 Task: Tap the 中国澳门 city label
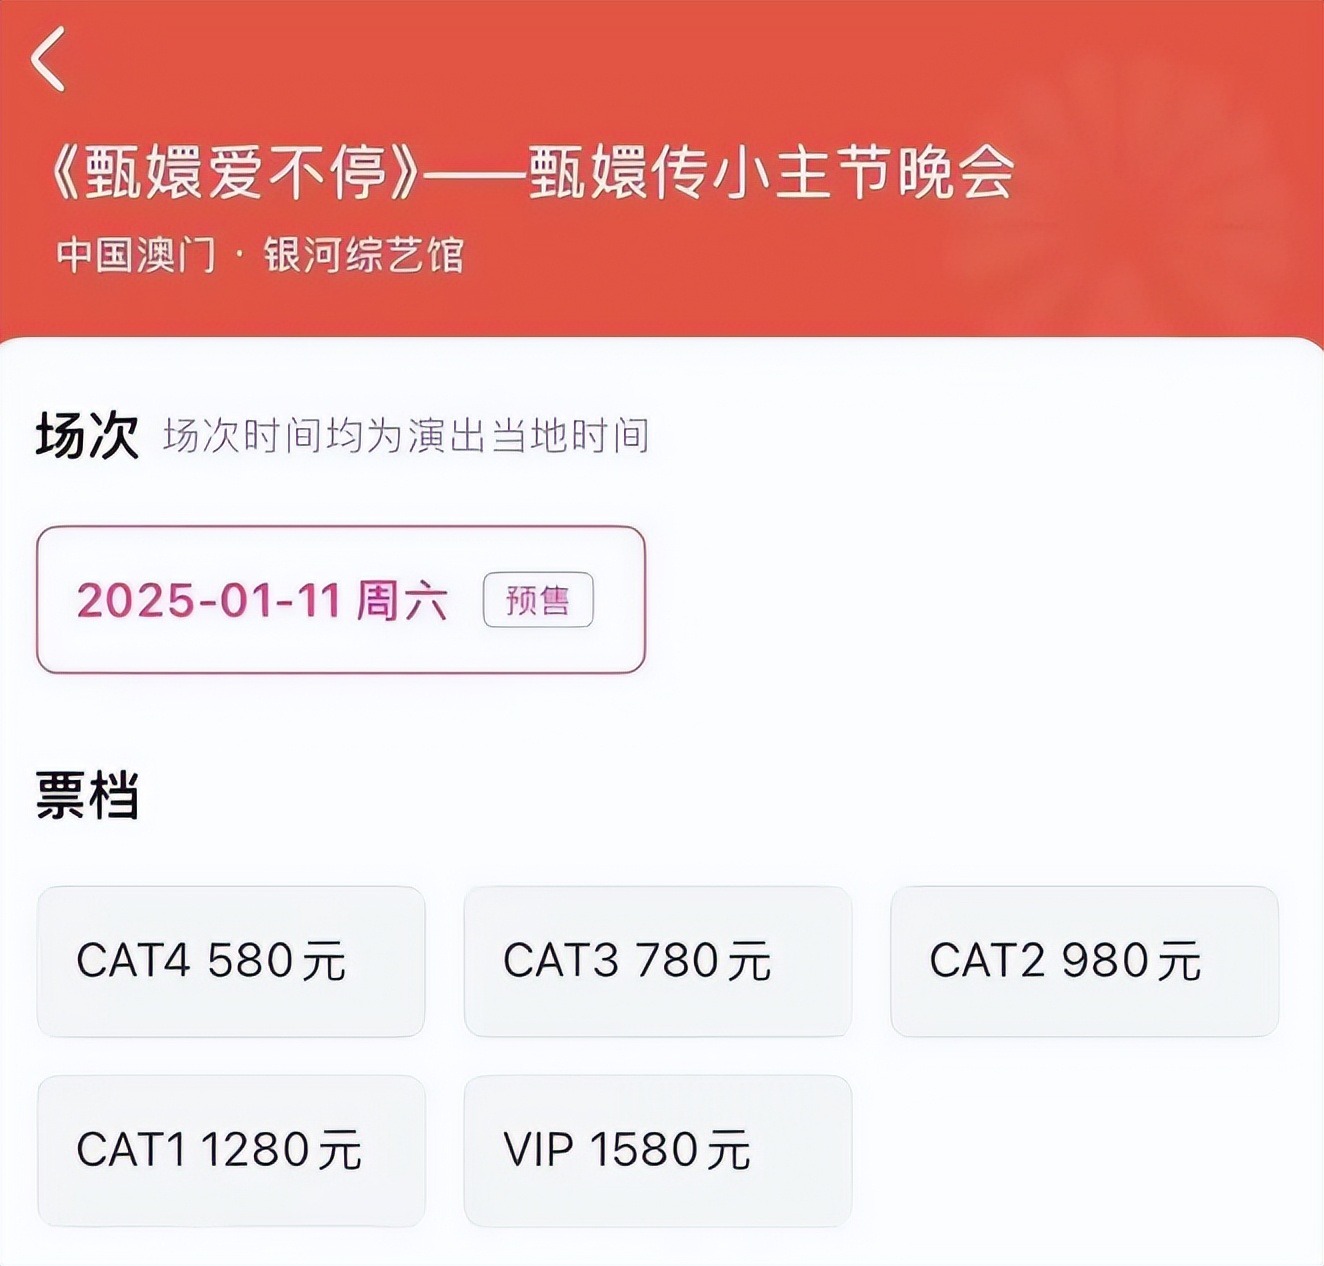[x=136, y=255]
